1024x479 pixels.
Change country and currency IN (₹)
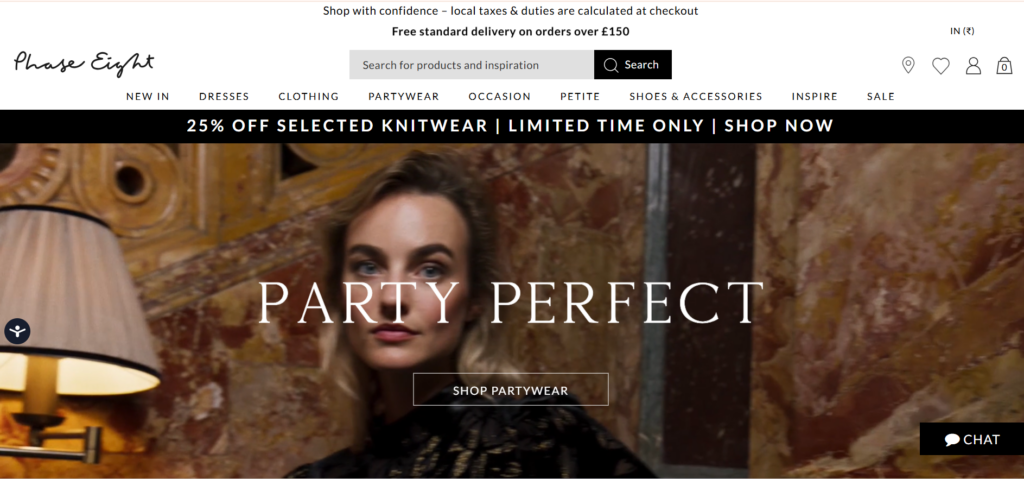coord(962,31)
